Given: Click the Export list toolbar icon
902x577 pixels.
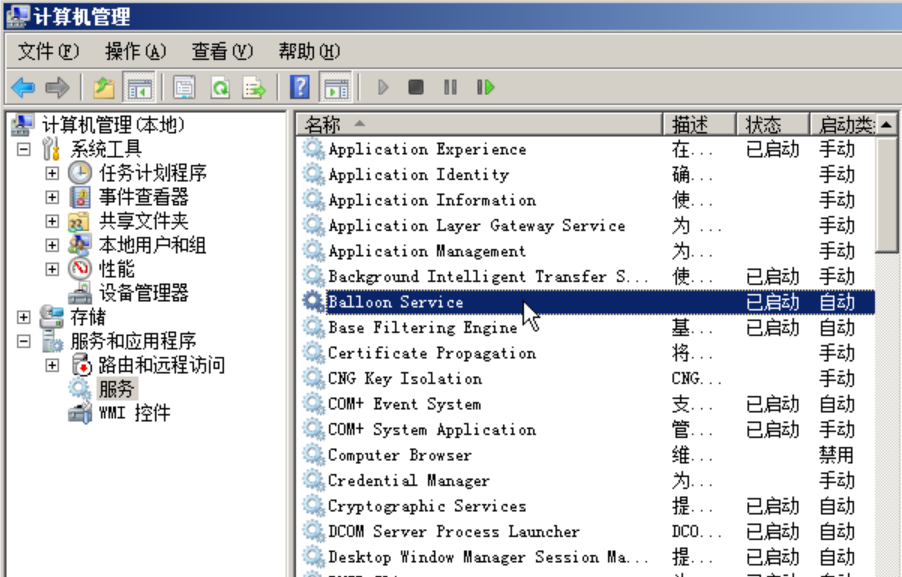Looking at the screenshot, I should point(254,87).
